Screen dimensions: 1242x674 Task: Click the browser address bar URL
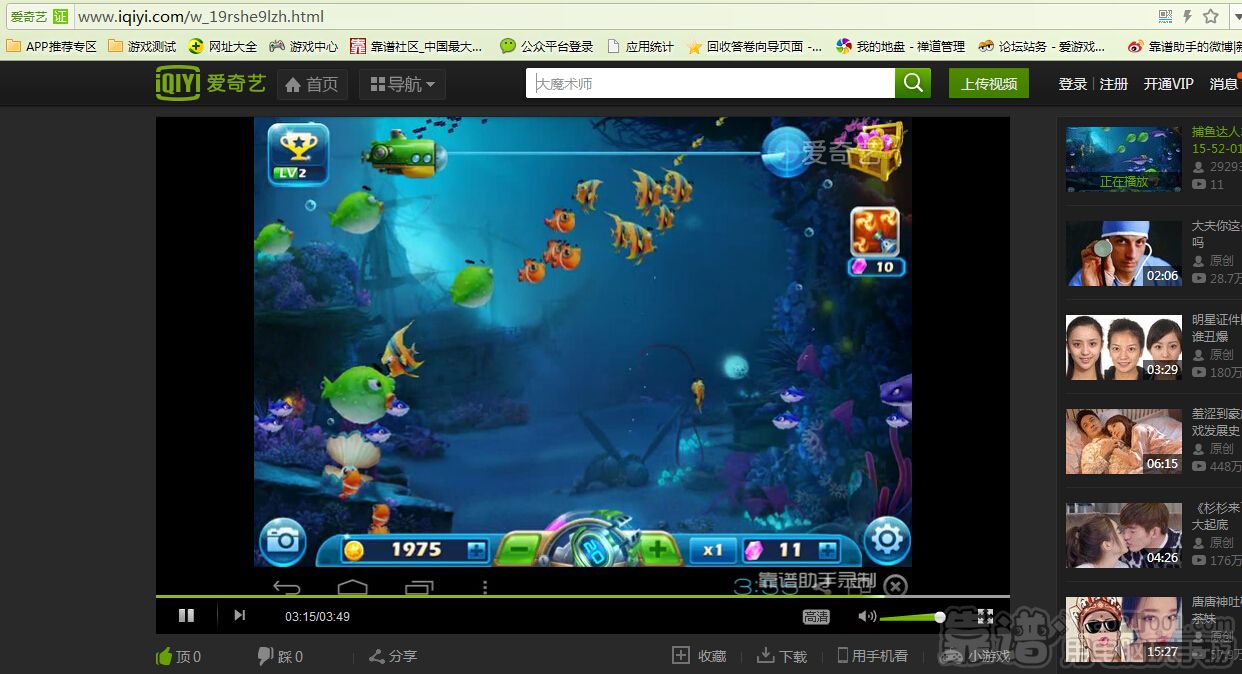point(201,17)
